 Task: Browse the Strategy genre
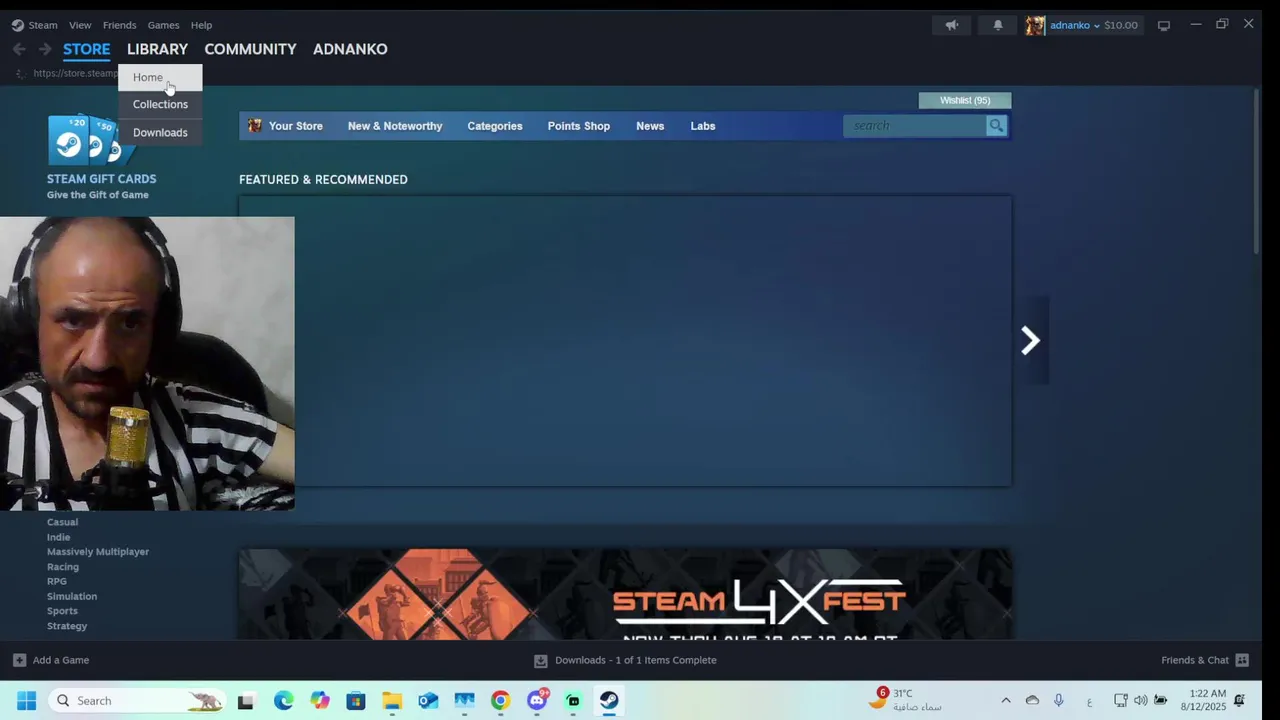(x=67, y=626)
